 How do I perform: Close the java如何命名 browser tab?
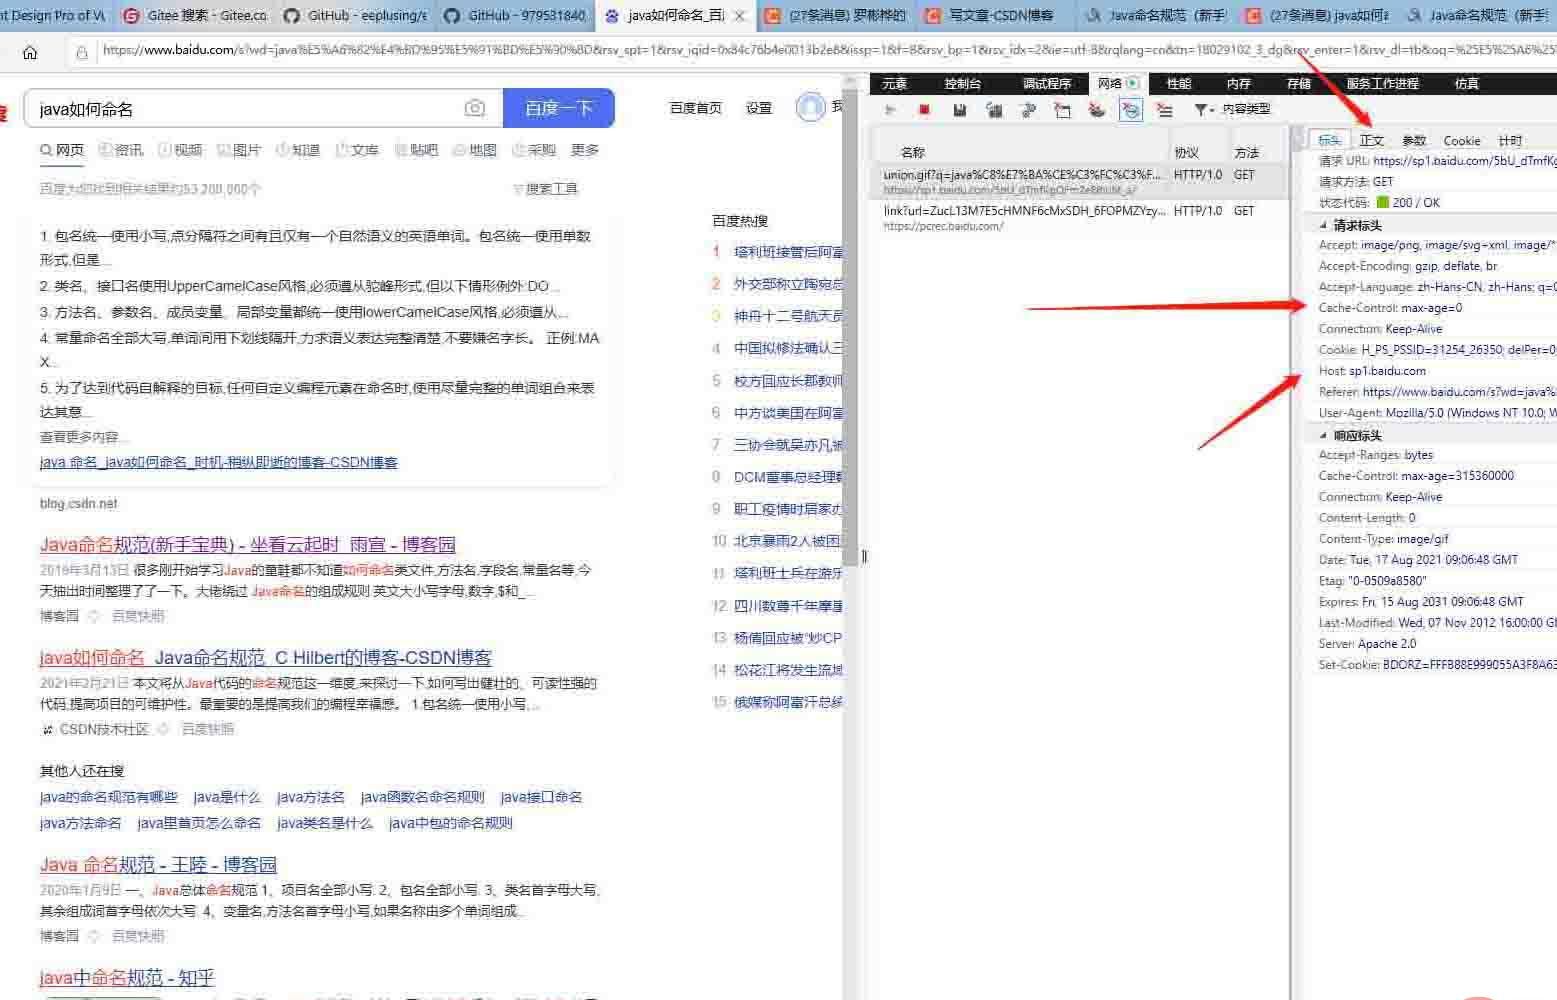click(739, 16)
